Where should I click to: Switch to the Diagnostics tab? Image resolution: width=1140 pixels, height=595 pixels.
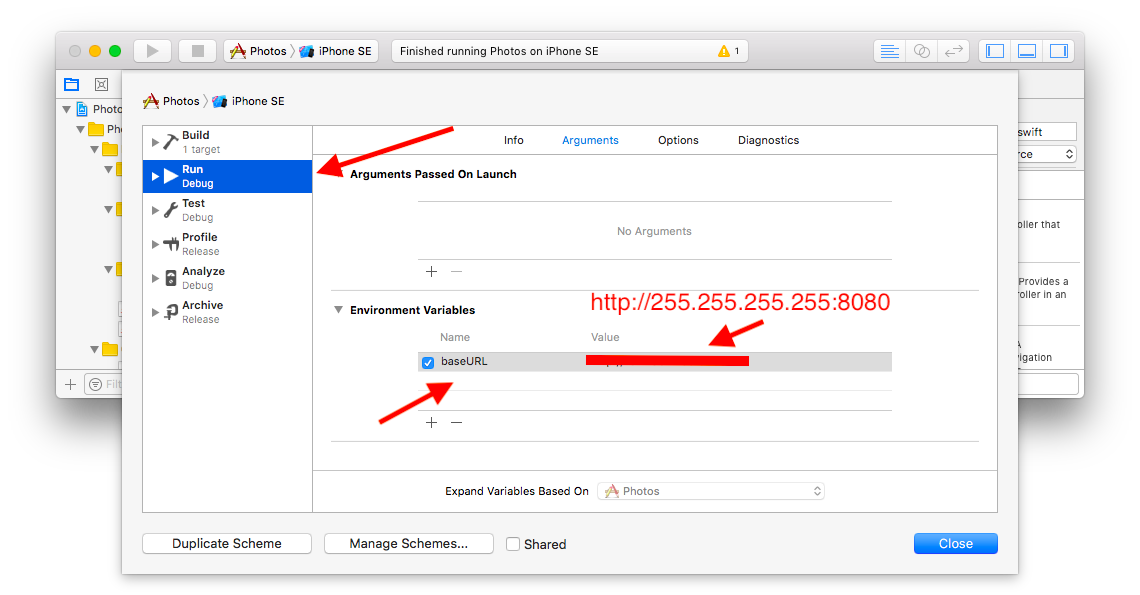click(x=768, y=140)
